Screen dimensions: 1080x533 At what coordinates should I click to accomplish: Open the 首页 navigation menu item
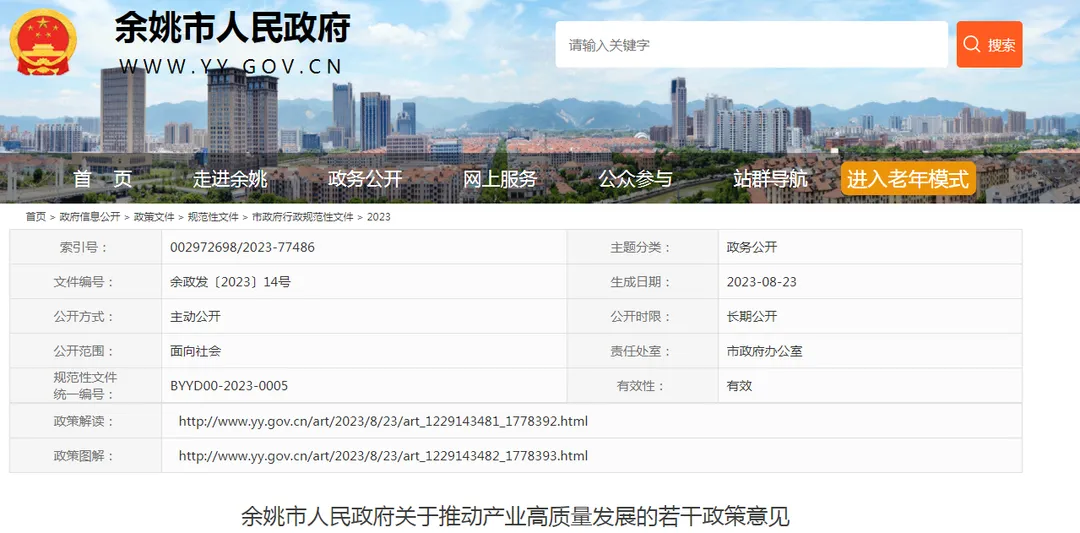(x=103, y=179)
